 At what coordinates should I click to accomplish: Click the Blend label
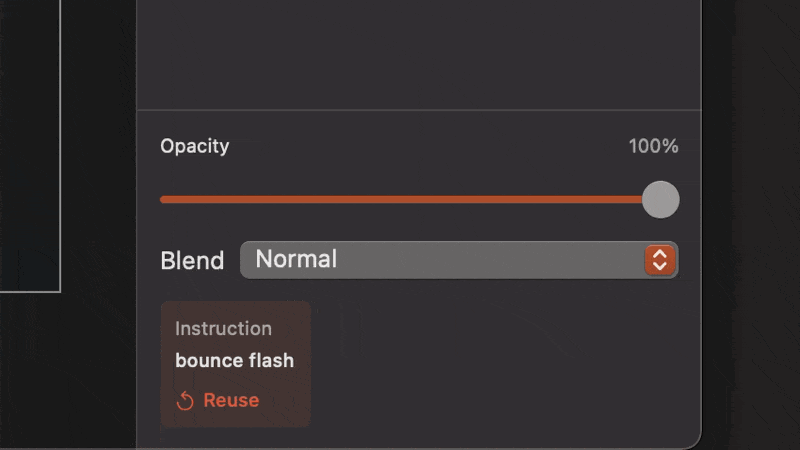point(192,261)
